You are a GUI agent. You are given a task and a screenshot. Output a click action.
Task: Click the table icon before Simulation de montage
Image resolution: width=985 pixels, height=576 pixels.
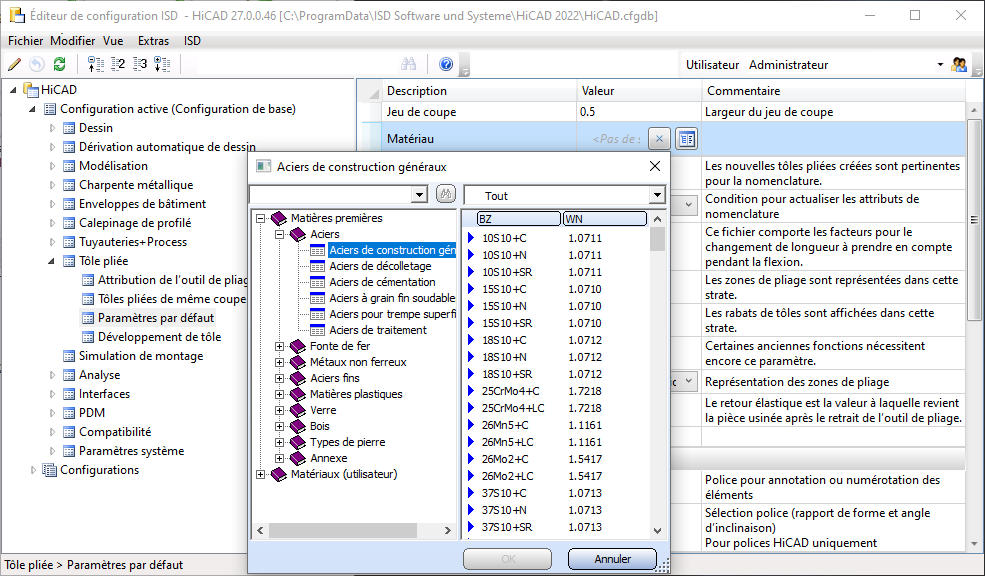(69, 356)
